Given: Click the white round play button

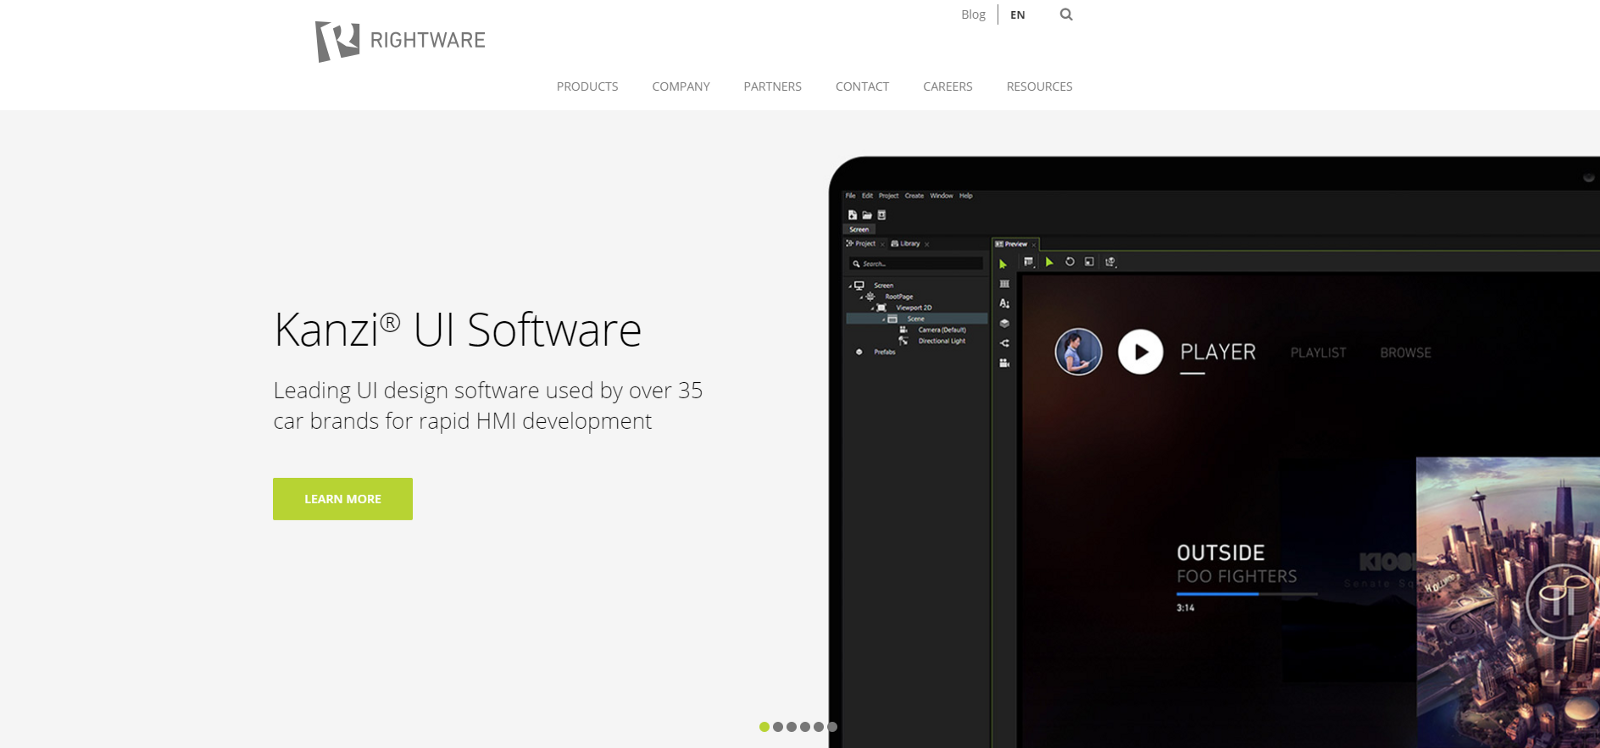Looking at the screenshot, I should 1140,352.
